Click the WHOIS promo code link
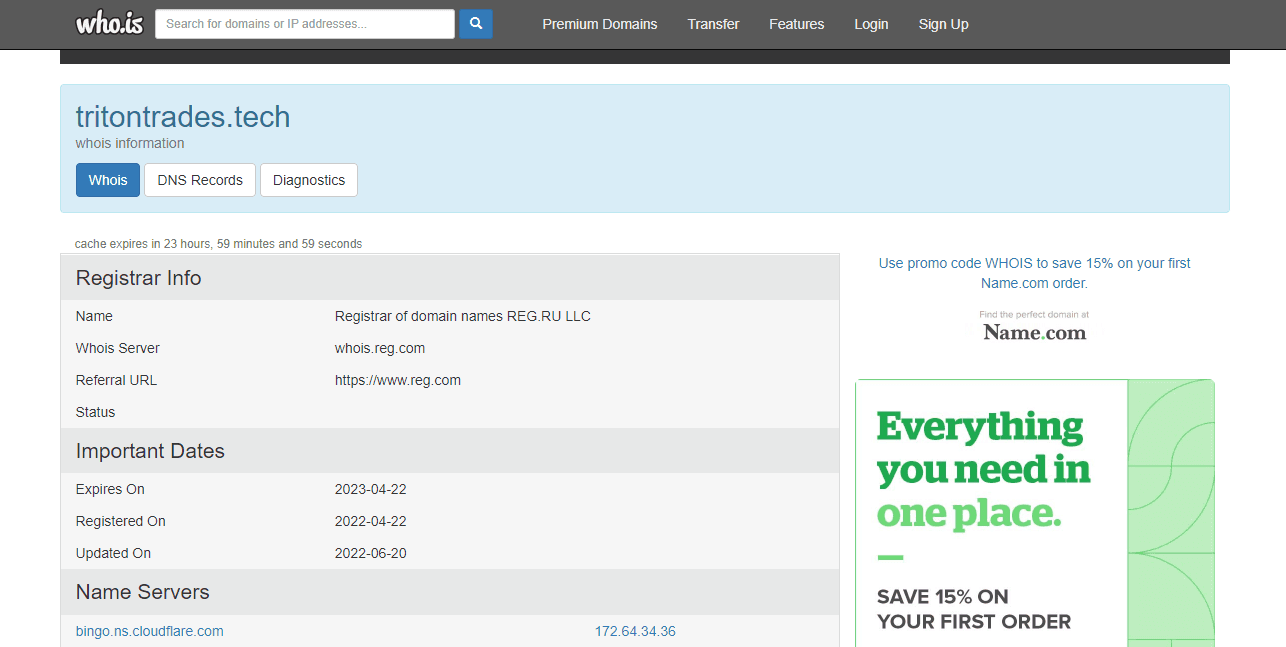 1034,273
